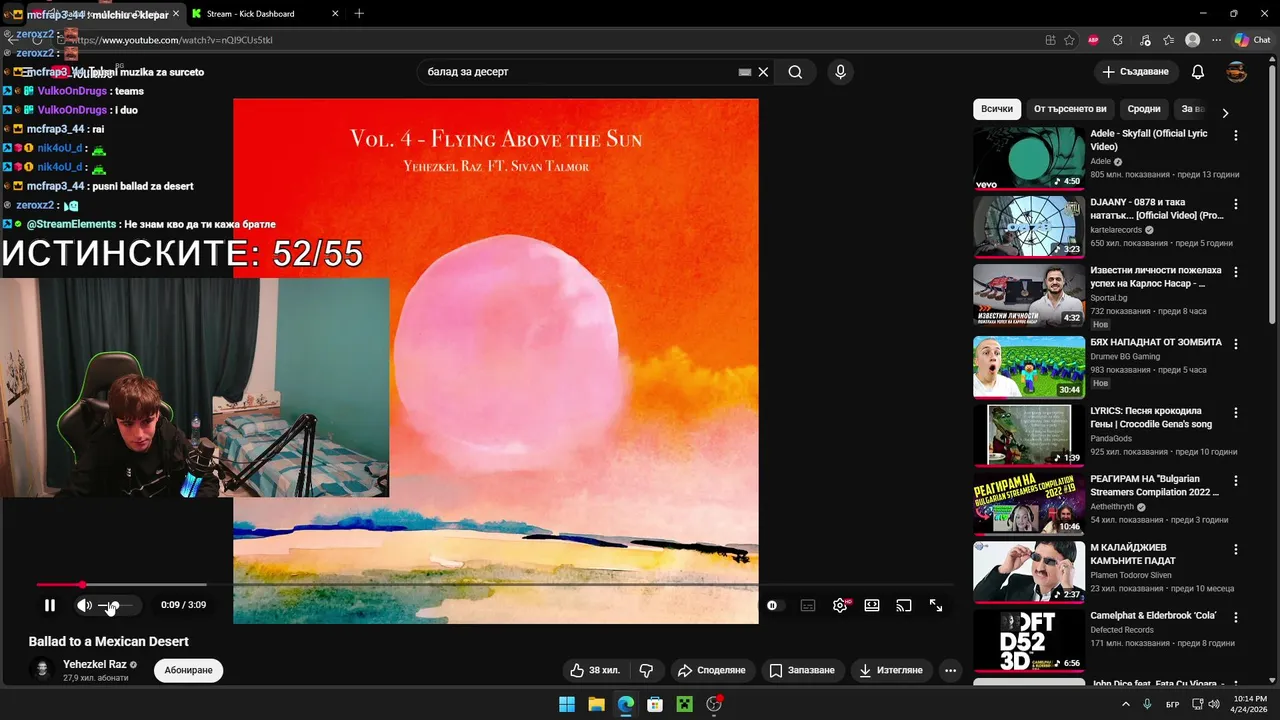Open М КАЛАЙДЖИЕВ КАМЪНИТЕ ПАДАТ video title

1133,554
